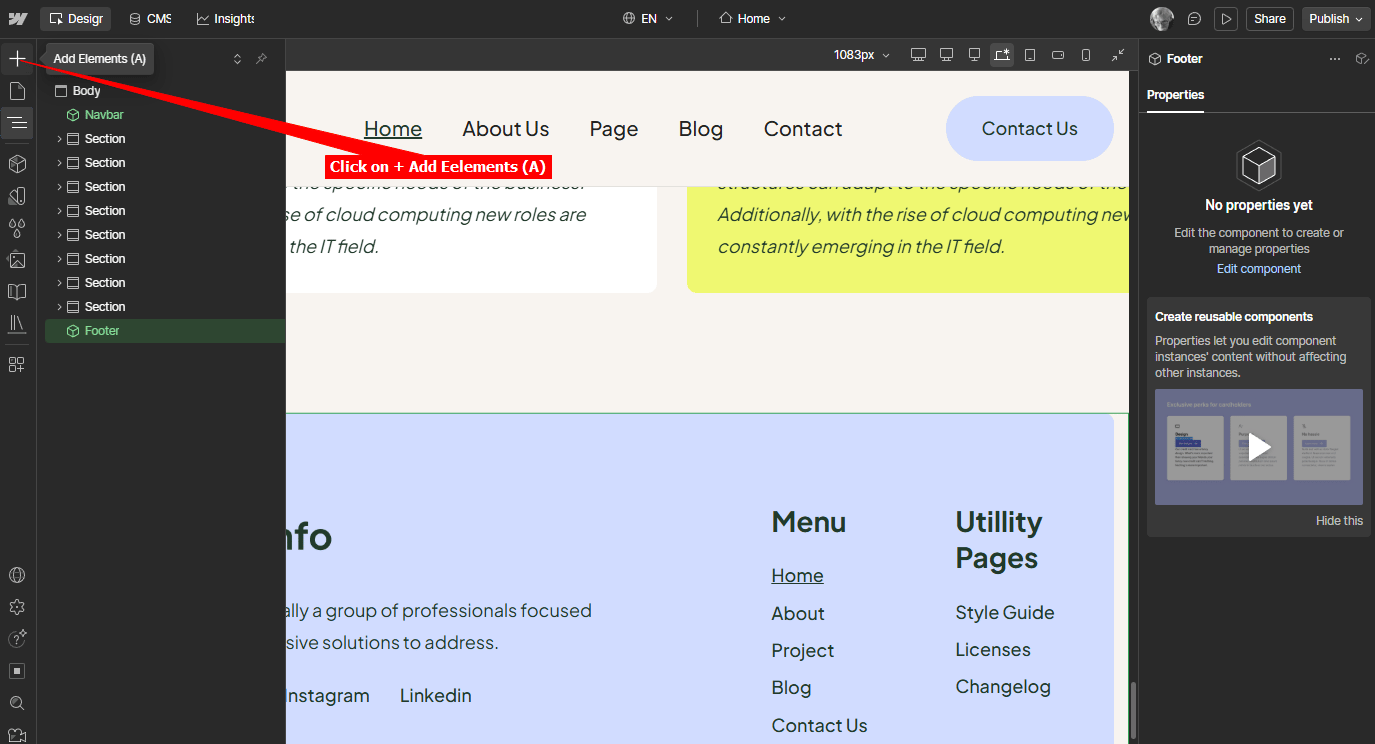Select the base starred desktop breakpoint
This screenshot has width=1375, height=744.
coord(1002,55)
